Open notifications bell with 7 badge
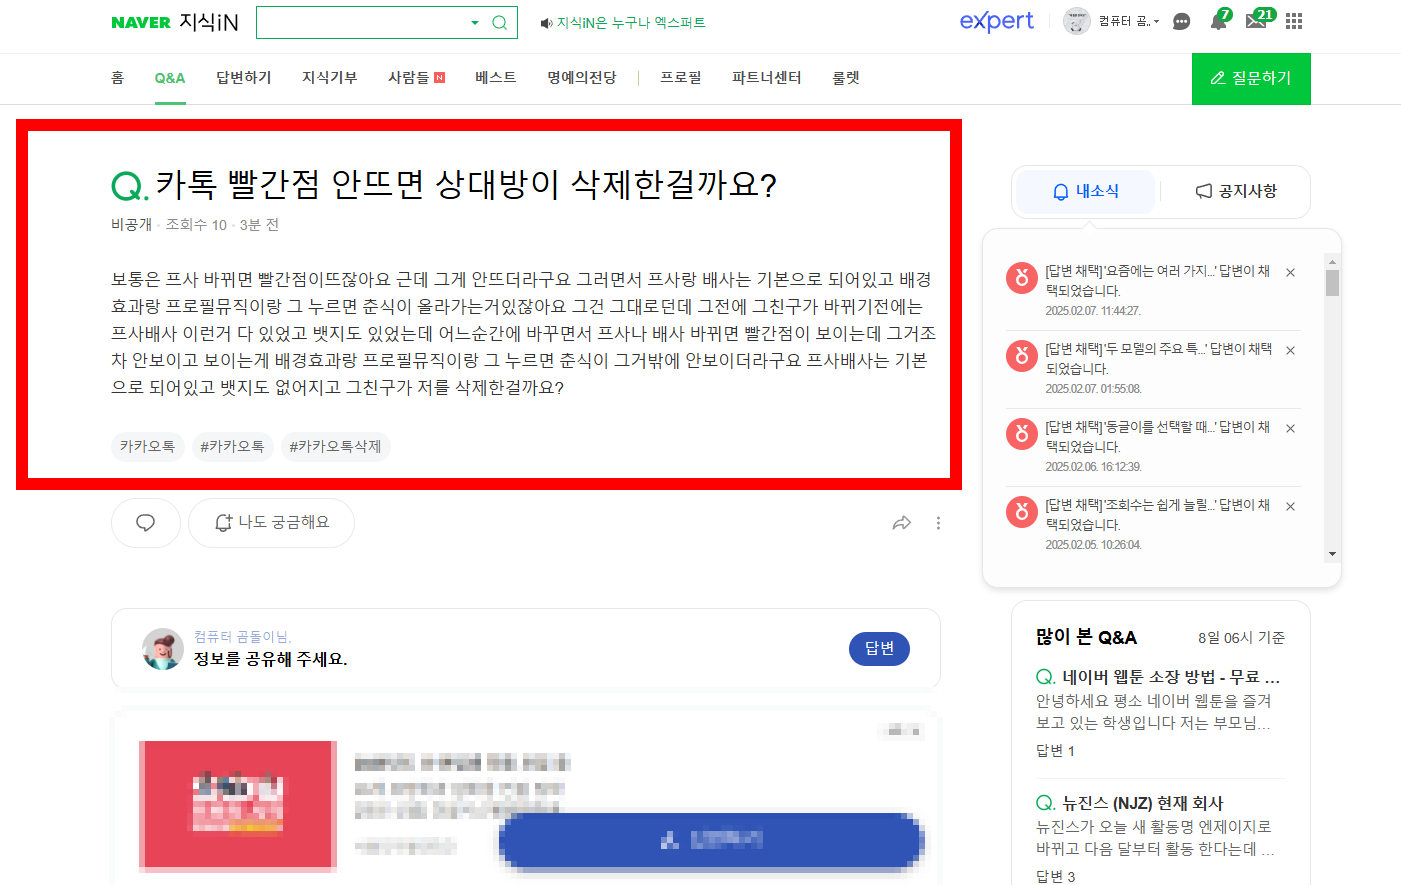Screen dimensions: 1401x885 (1219, 20)
